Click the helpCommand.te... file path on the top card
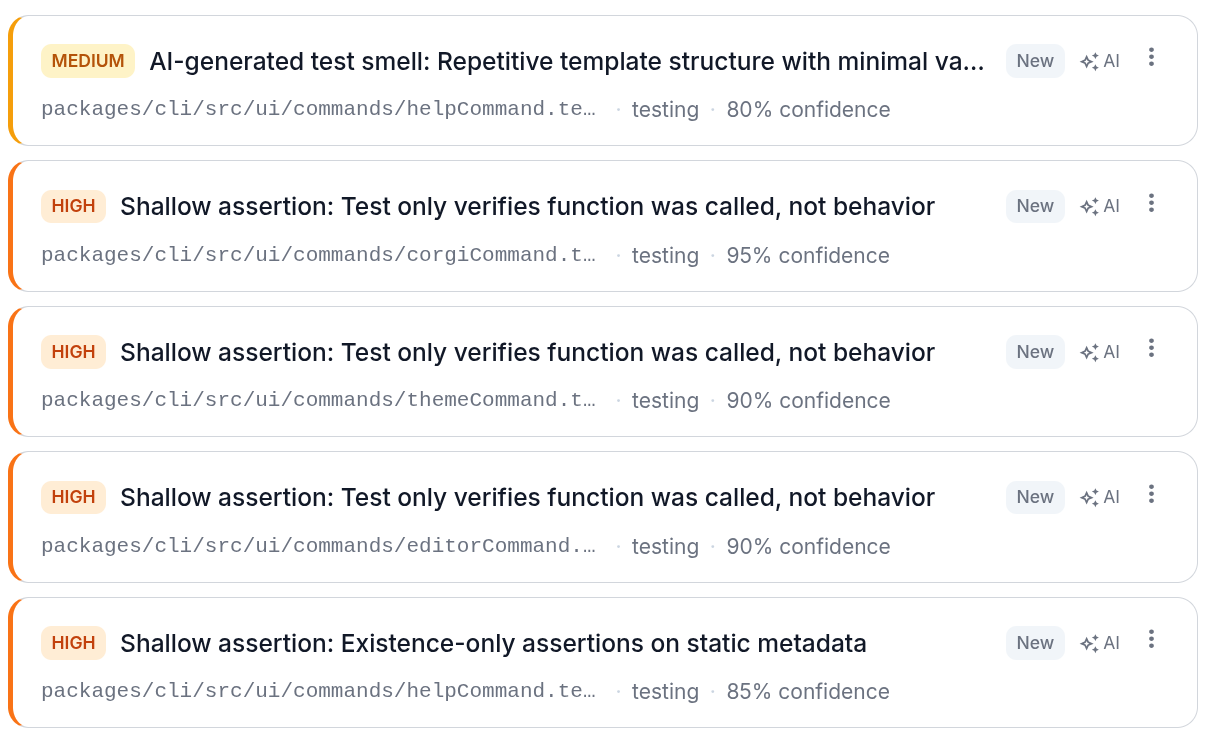This screenshot has height=735, width=1215. tap(320, 108)
